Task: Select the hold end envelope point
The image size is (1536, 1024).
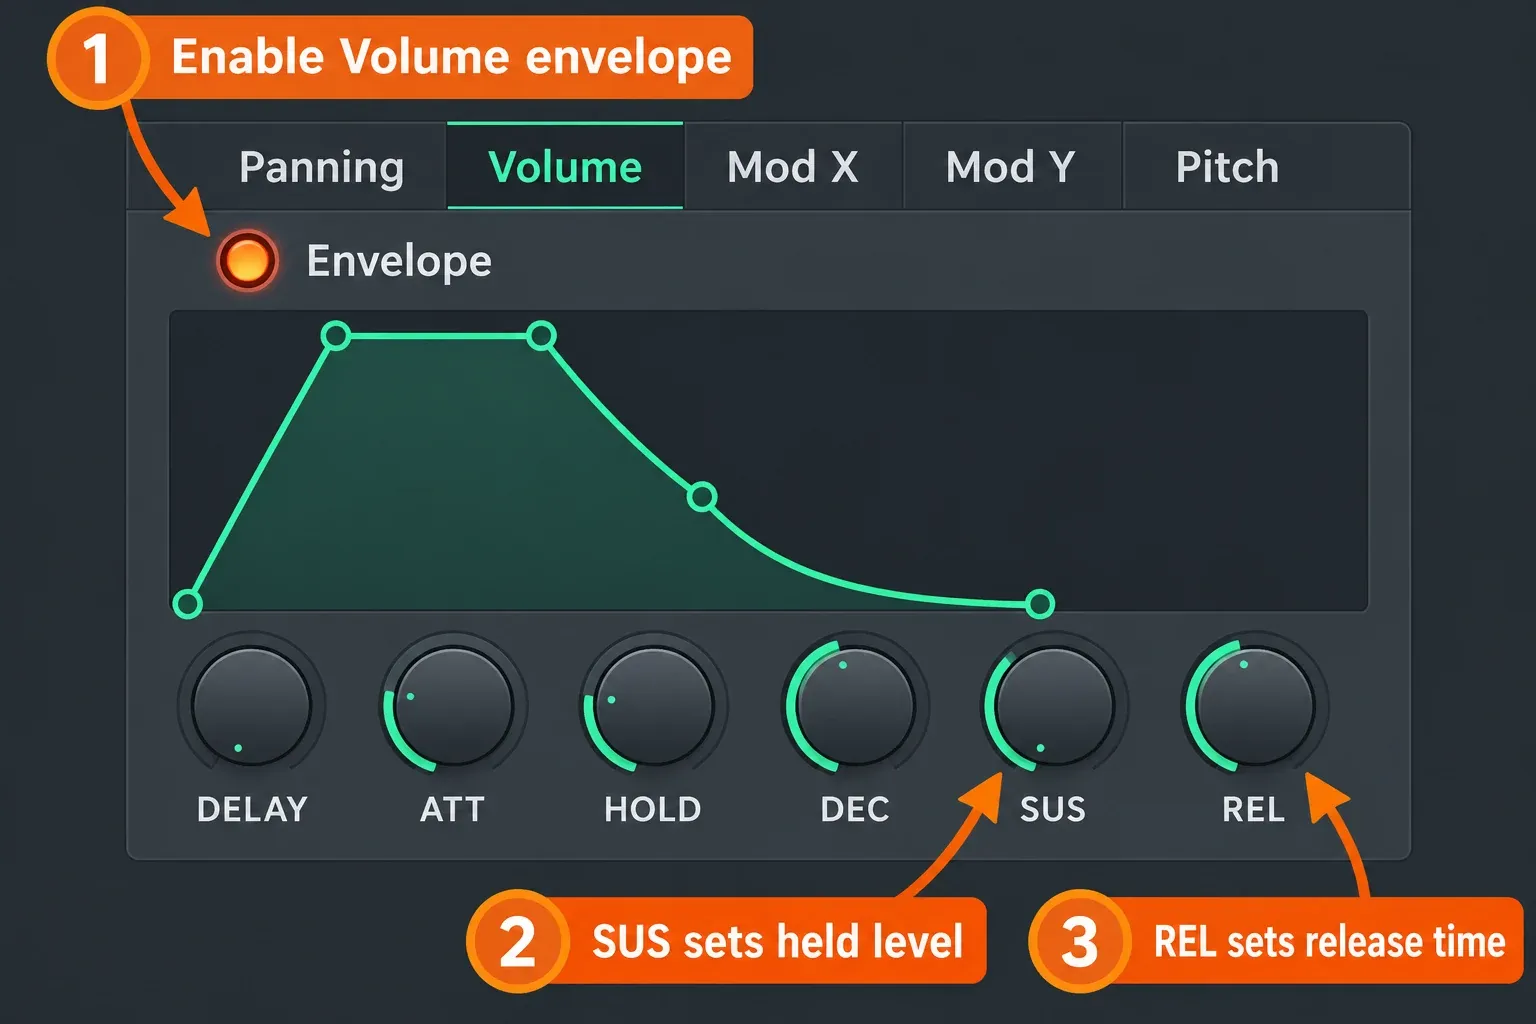Action: [541, 335]
